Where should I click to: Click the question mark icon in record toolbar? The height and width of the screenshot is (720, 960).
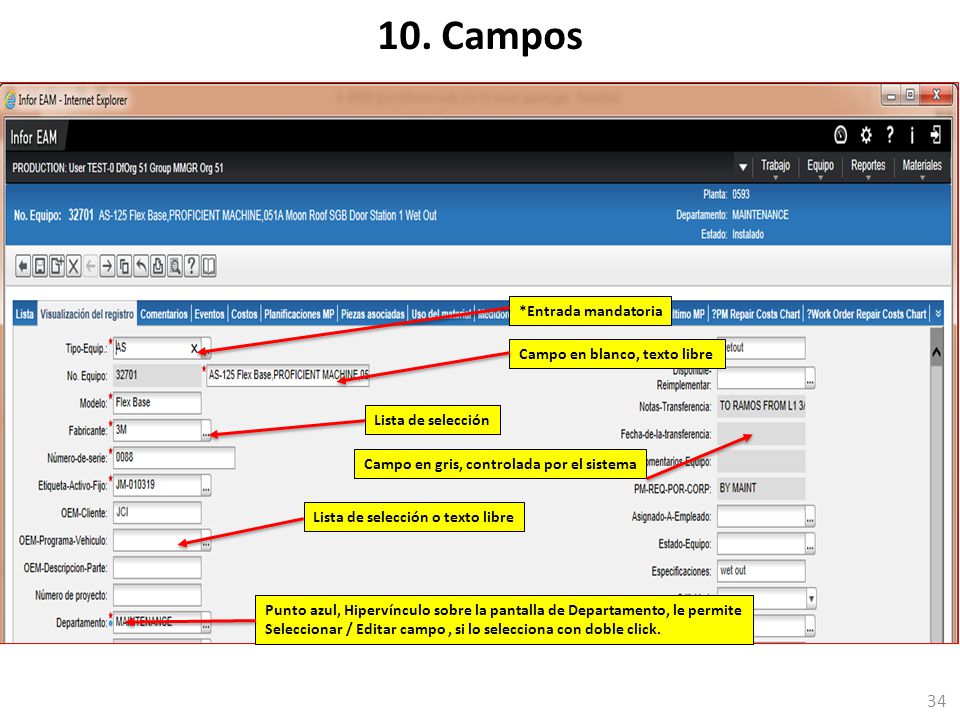pos(192,266)
